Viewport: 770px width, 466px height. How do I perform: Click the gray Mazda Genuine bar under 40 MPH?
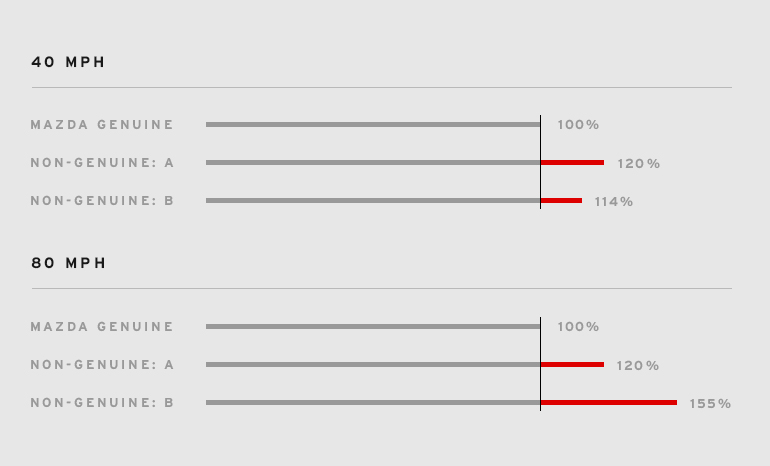click(372, 124)
